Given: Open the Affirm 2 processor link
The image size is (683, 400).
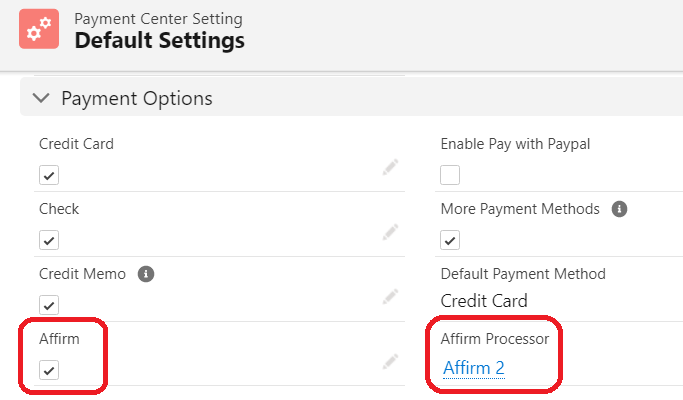Looking at the screenshot, I should [474, 369].
